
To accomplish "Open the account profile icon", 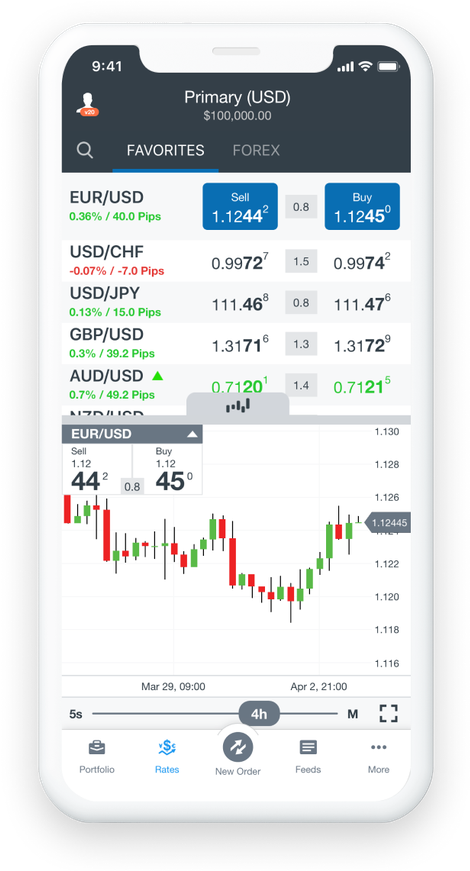I will point(87,104).
